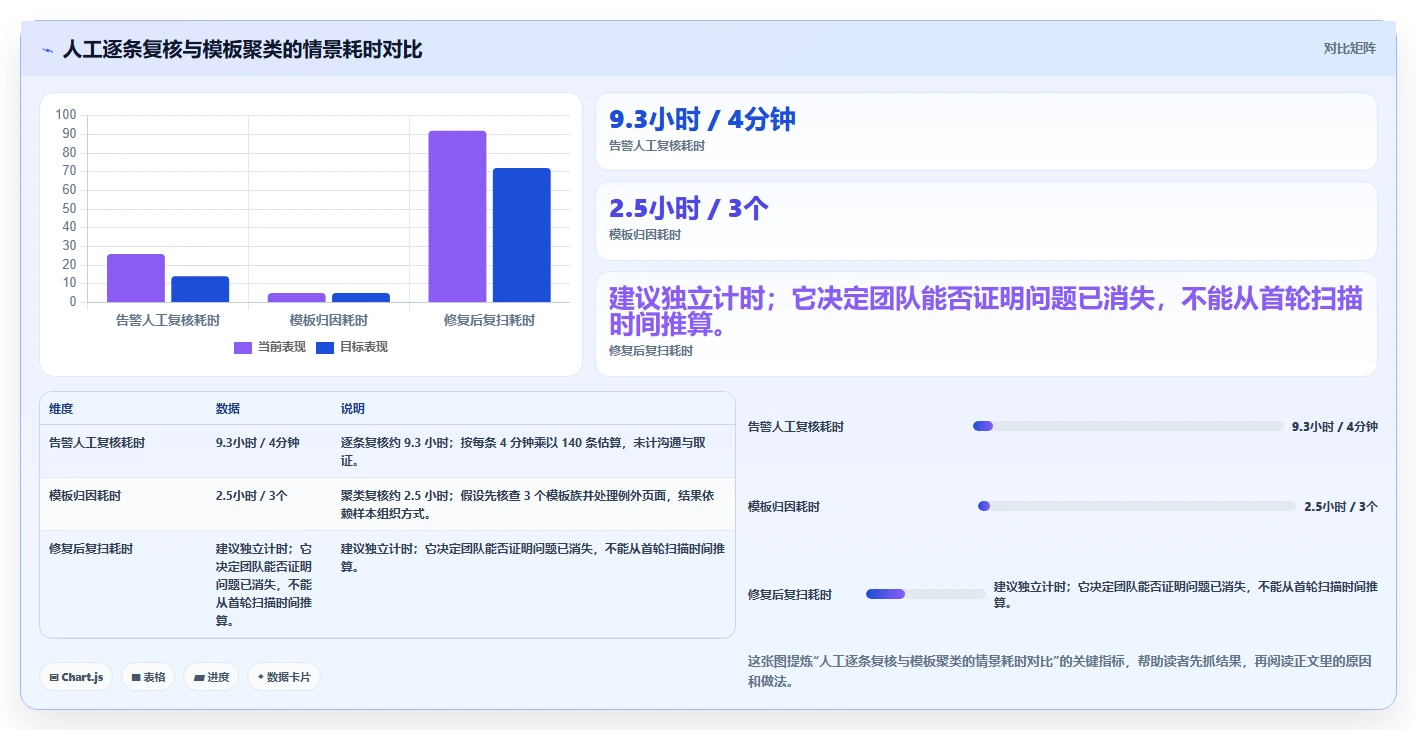Click the 告警人工复核耗时 caption in its data card
The image size is (1417, 730).
[x=657, y=146]
